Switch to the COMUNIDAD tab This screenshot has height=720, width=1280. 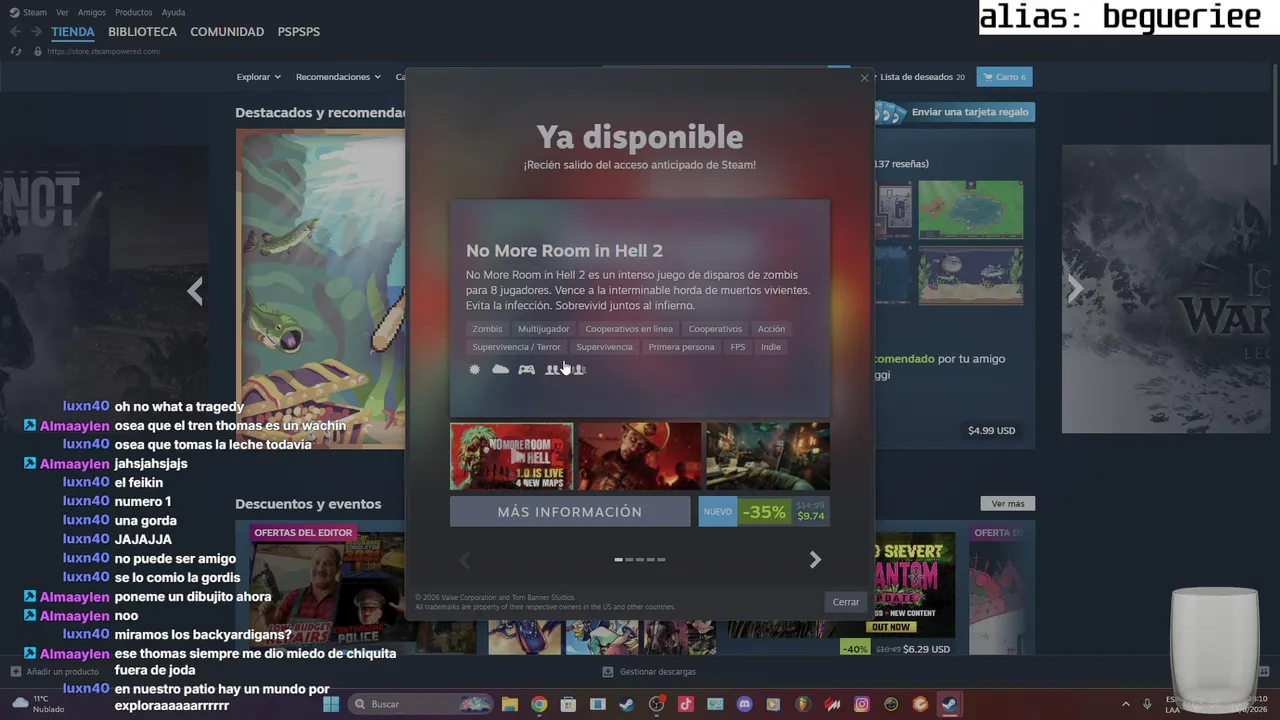pos(227,32)
